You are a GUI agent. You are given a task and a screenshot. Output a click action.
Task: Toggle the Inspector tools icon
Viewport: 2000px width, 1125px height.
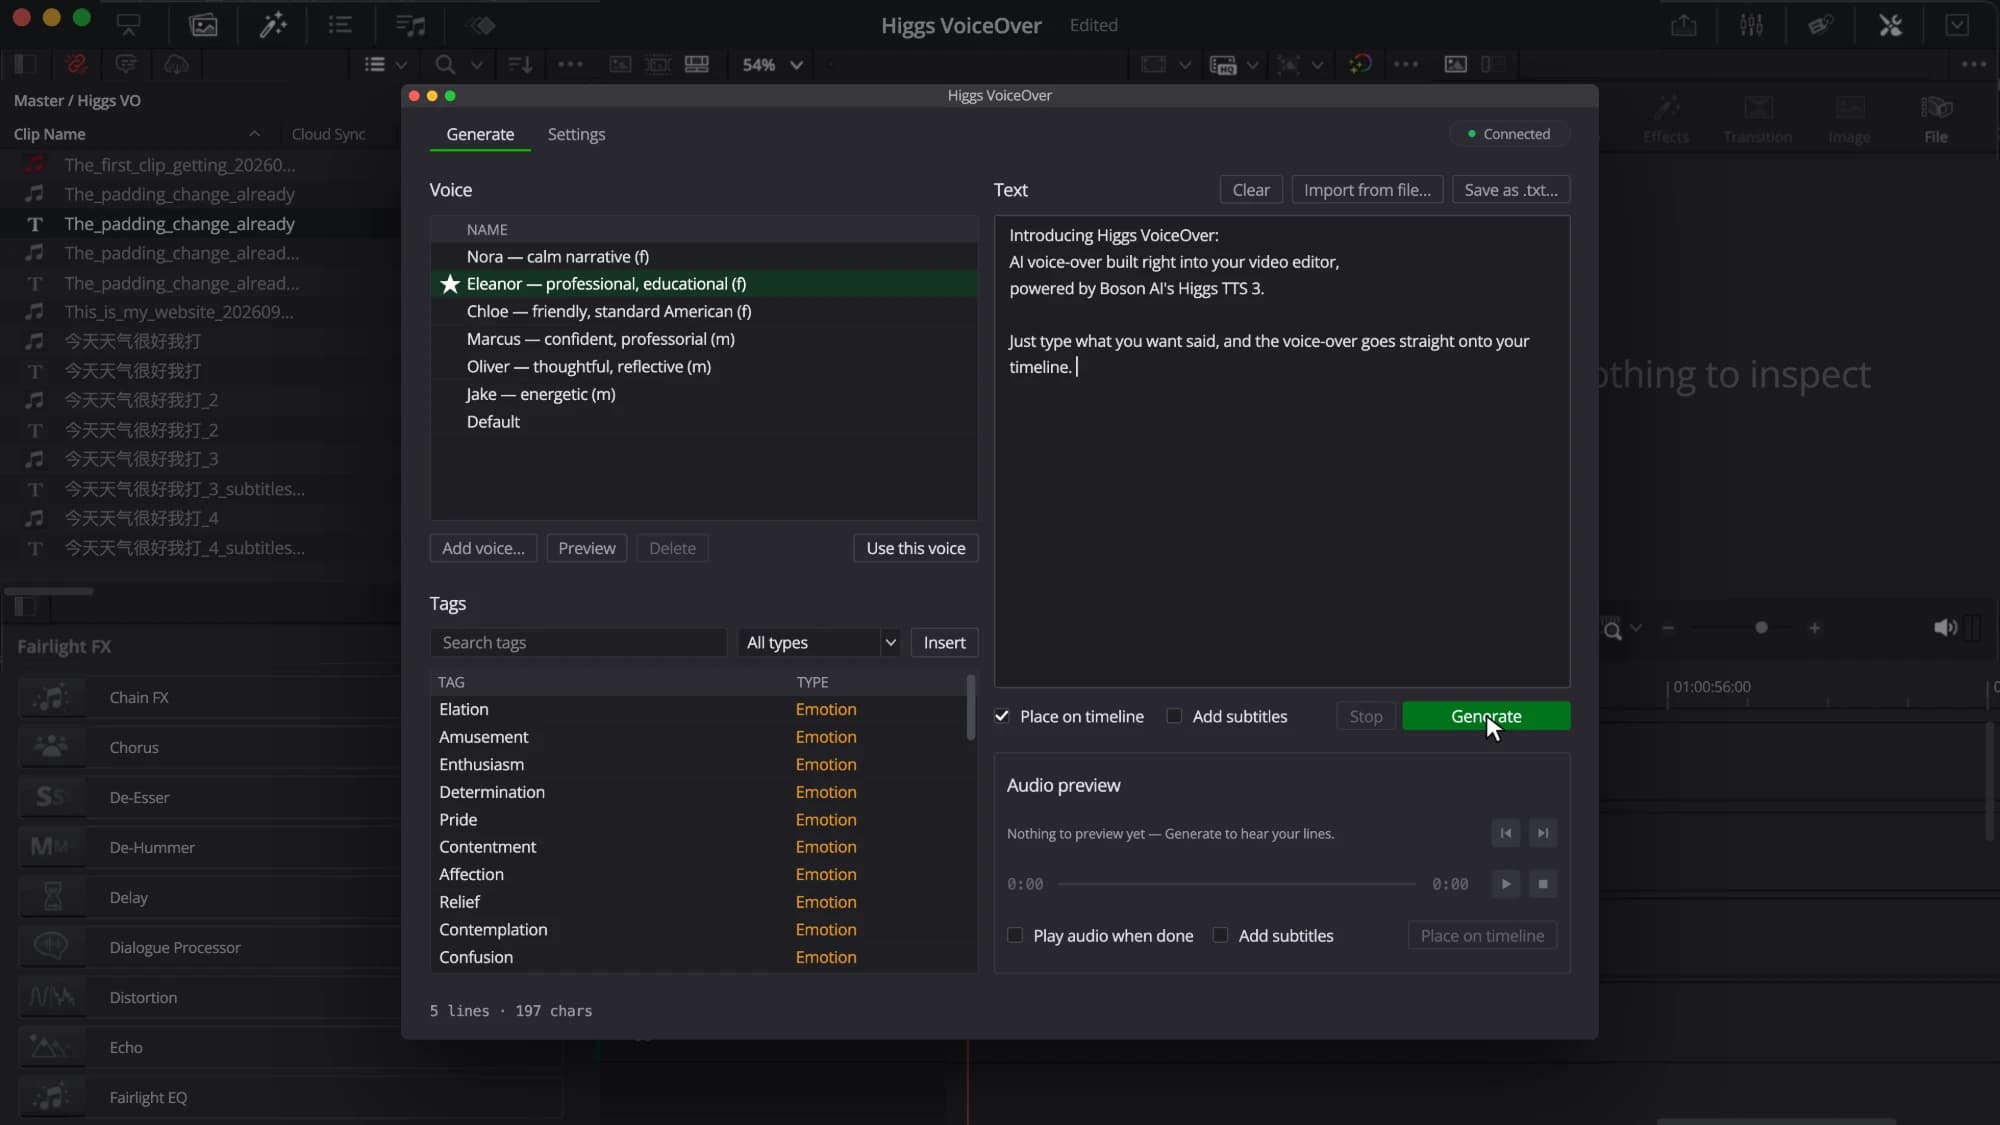[x=1890, y=25]
